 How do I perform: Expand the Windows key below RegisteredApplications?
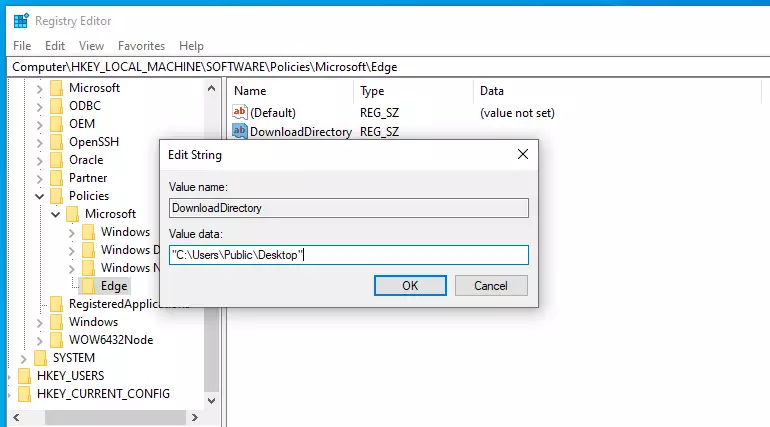(40, 322)
